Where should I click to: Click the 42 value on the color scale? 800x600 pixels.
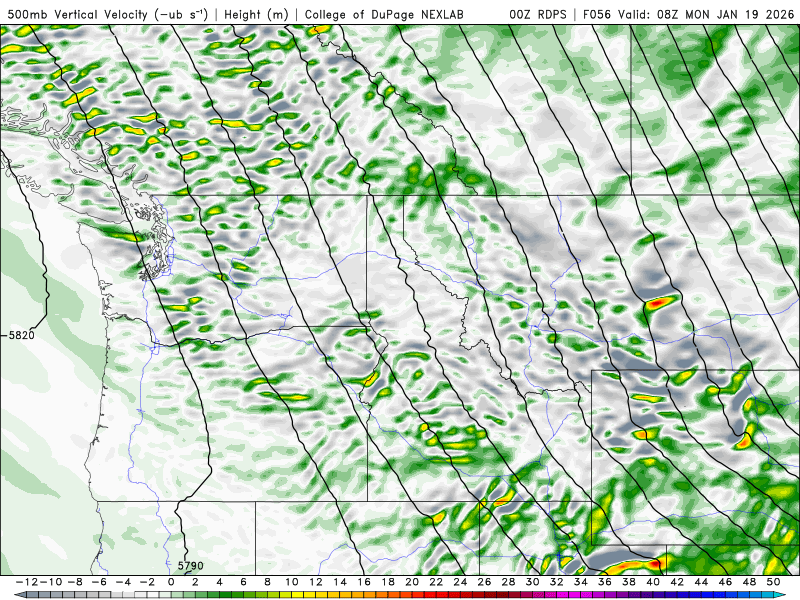tap(677, 582)
